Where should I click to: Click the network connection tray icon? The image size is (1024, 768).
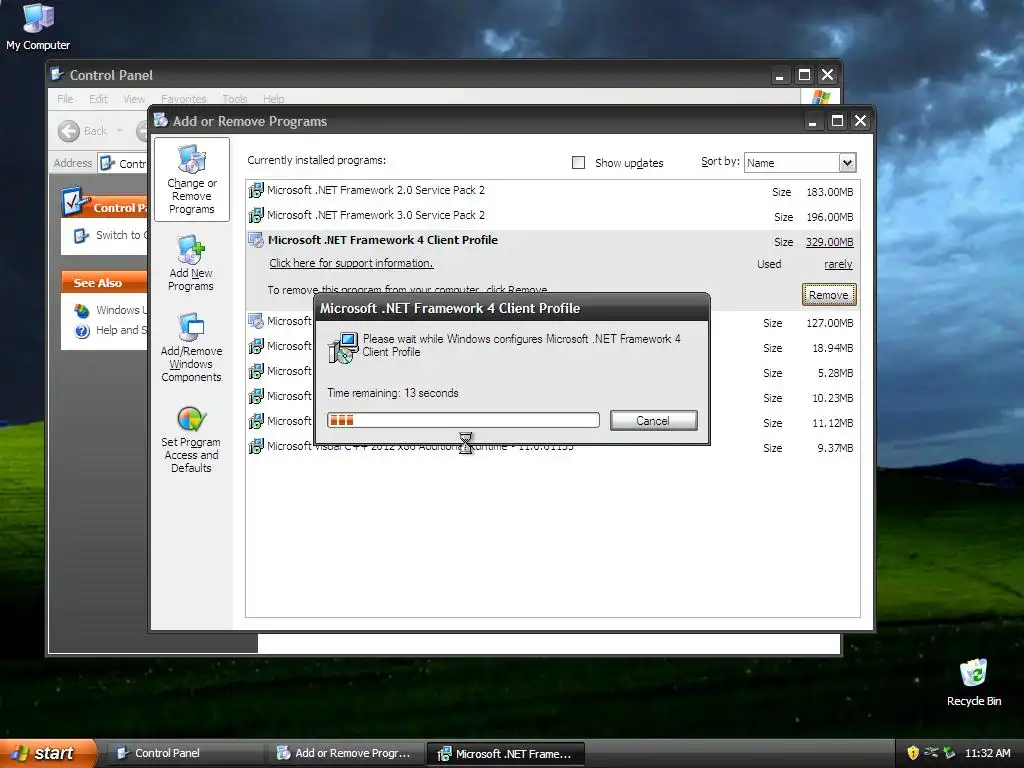tap(931, 753)
